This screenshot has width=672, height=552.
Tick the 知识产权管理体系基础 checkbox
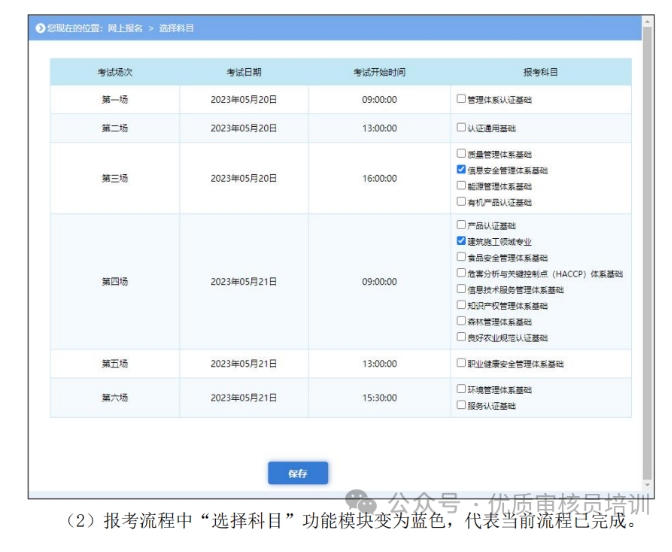click(461, 305)
